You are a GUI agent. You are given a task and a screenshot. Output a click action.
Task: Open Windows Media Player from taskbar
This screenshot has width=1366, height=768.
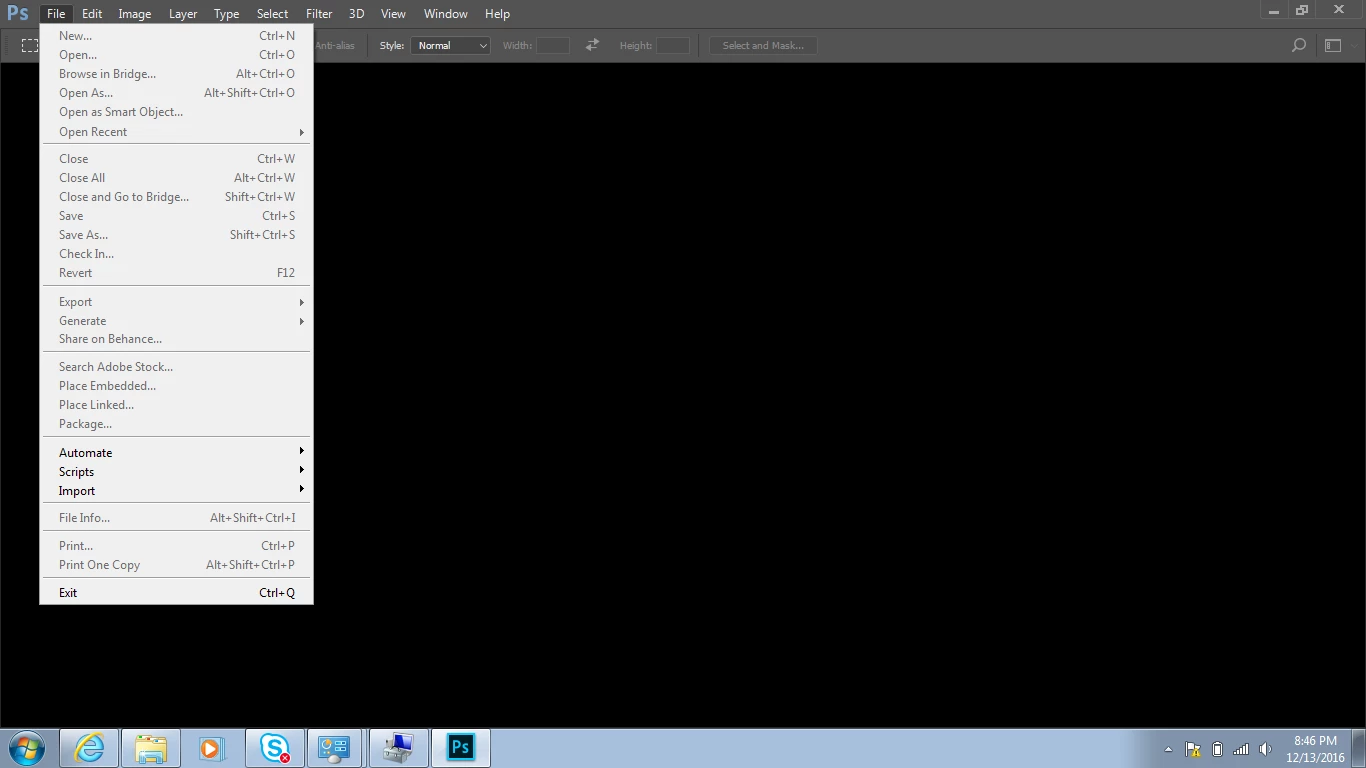(212, 748)
